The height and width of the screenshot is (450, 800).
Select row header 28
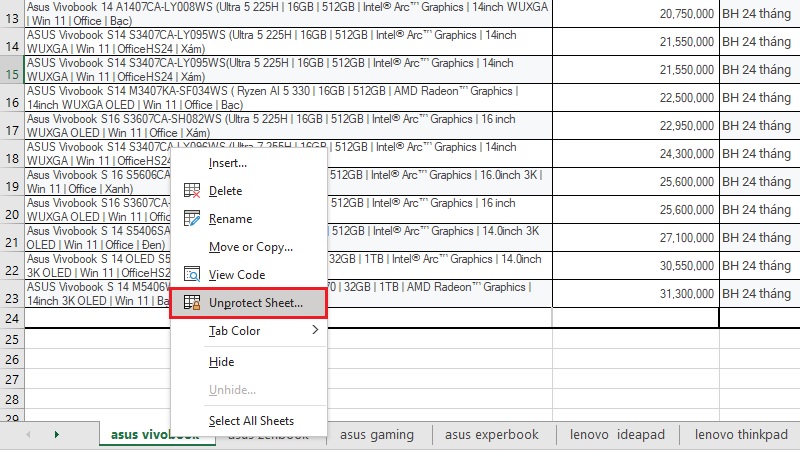tap(12, 399)
